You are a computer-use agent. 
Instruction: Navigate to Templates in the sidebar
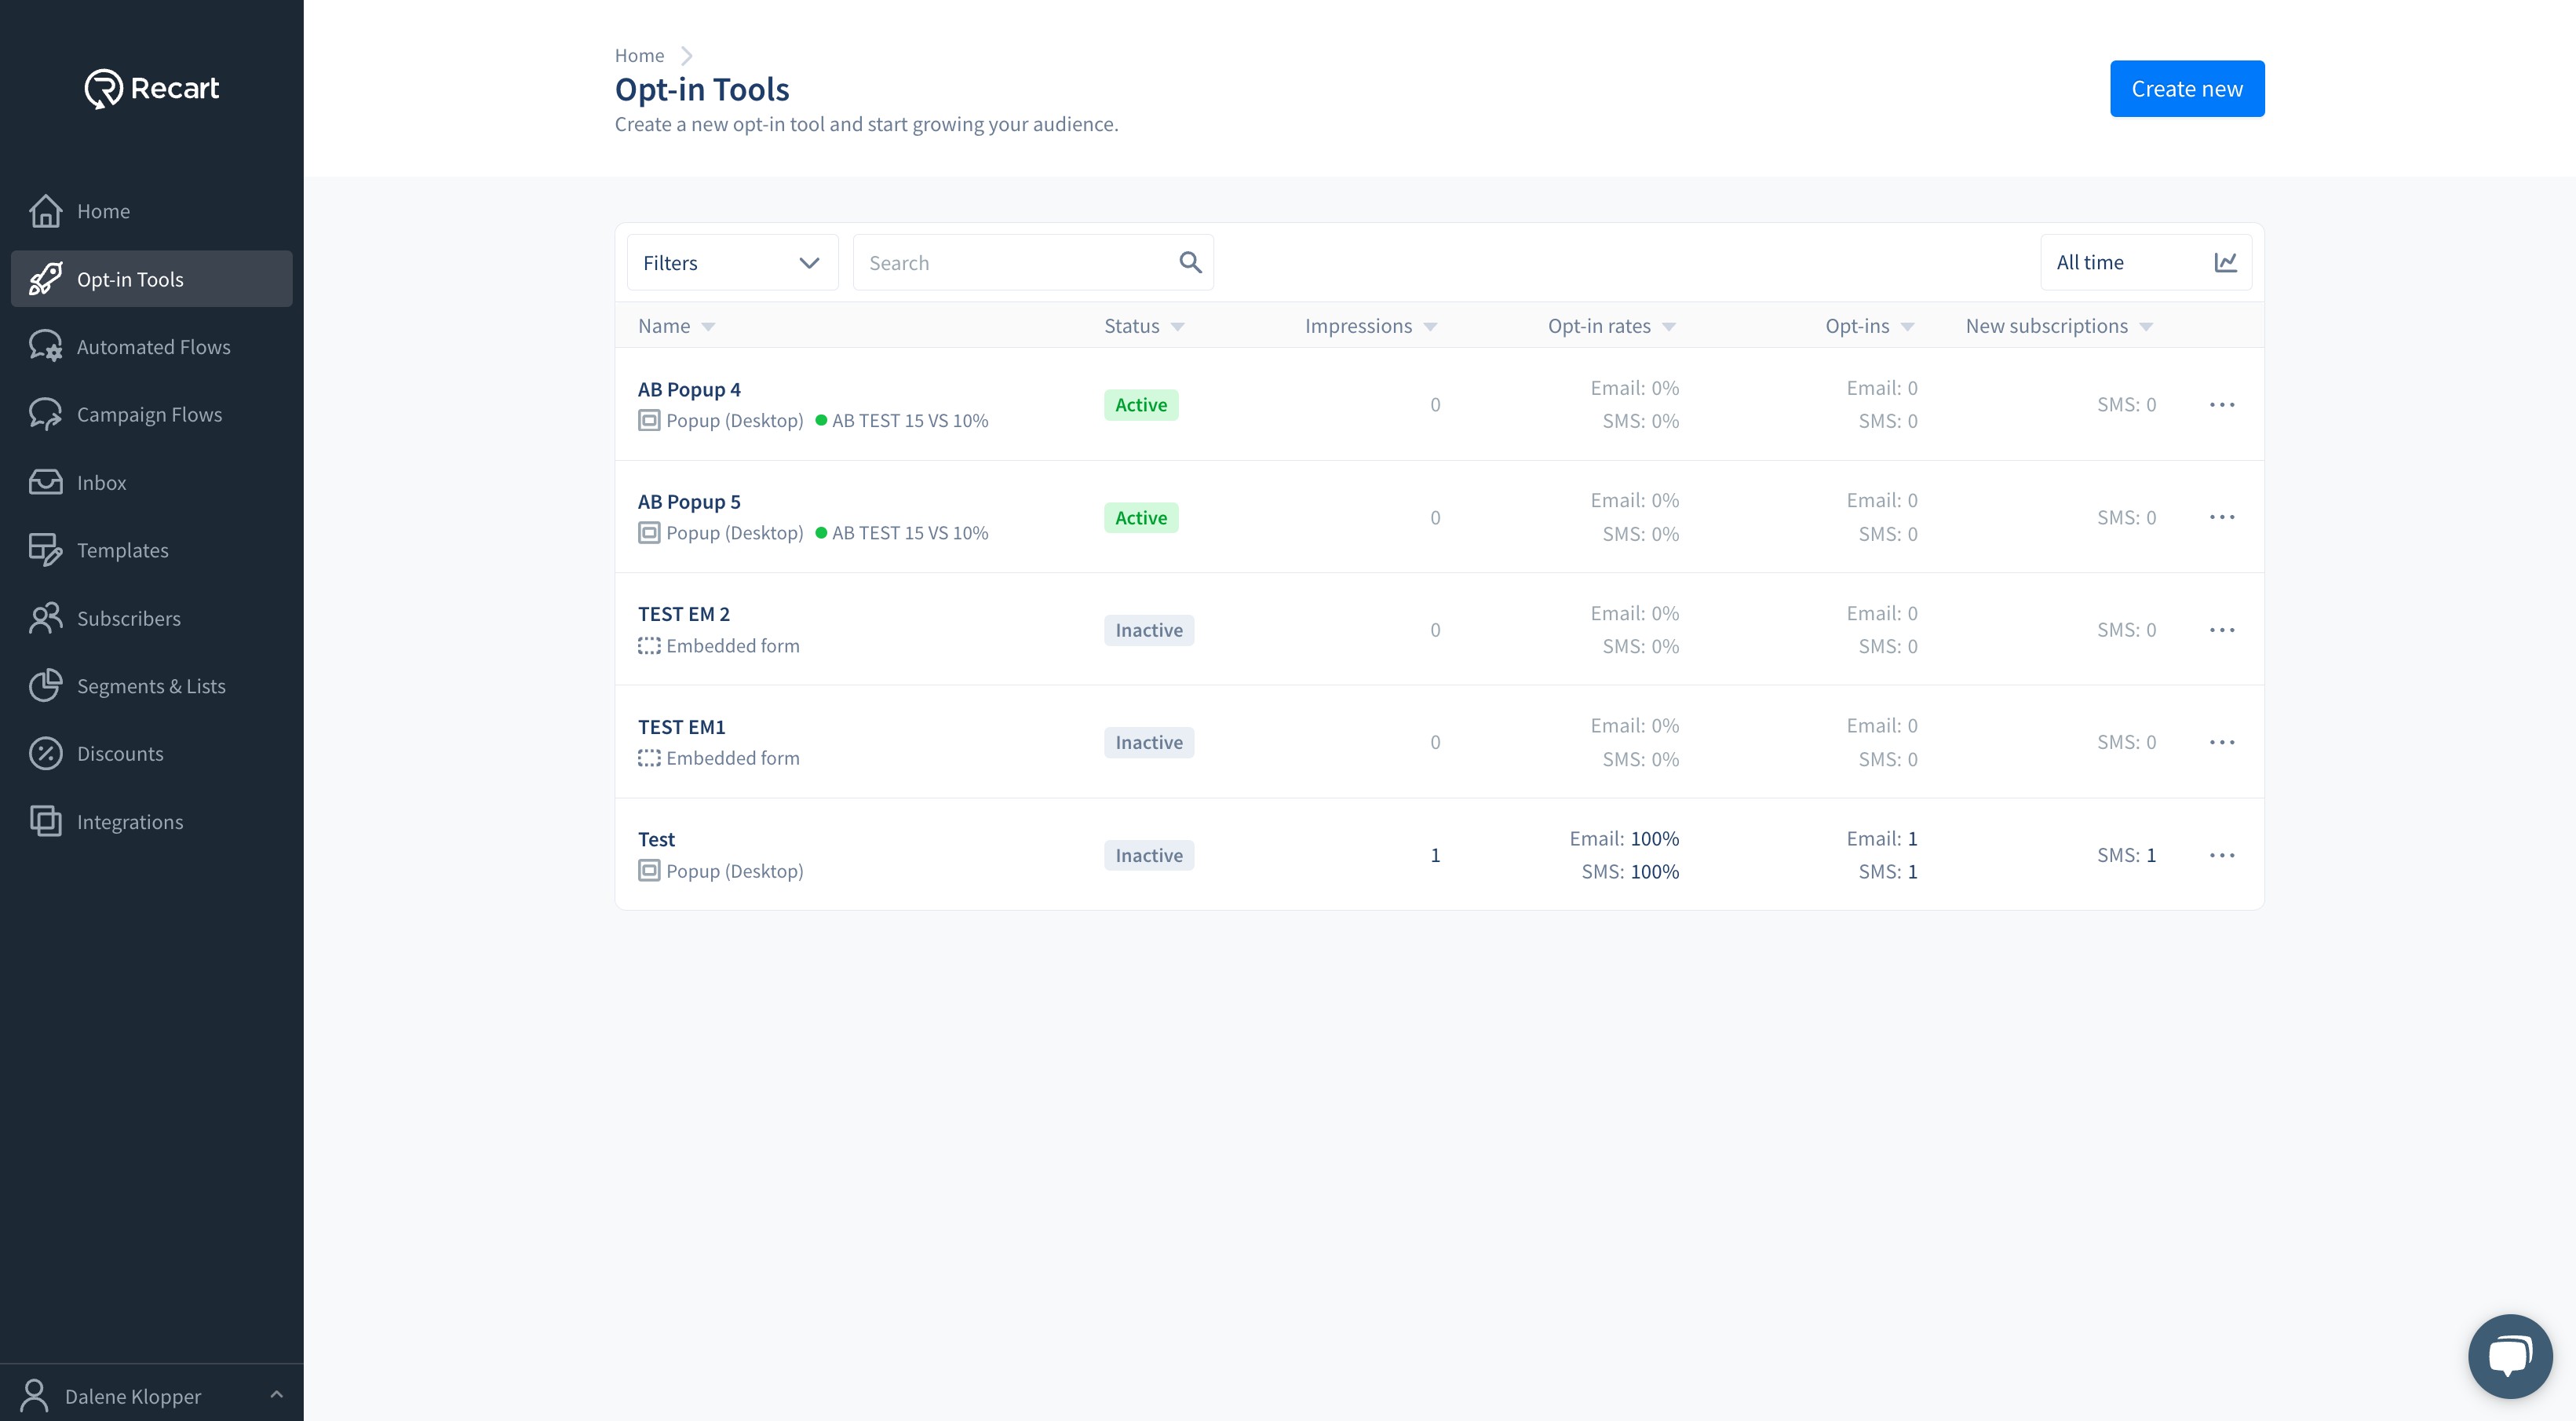pyautogui.click(x=122, y=550)
